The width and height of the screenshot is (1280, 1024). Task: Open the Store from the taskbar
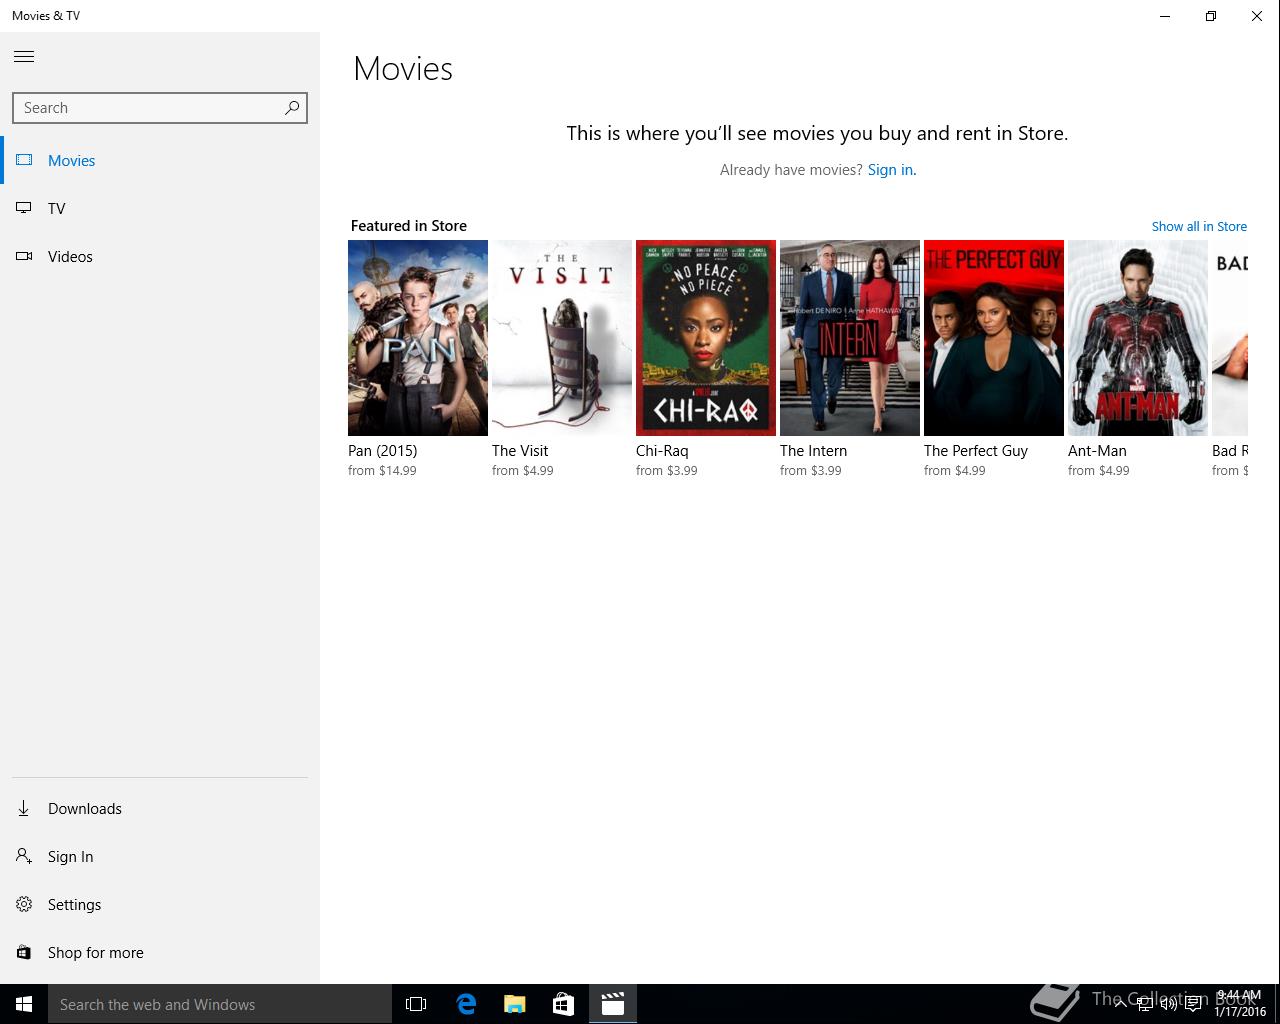coord(563,1004)
